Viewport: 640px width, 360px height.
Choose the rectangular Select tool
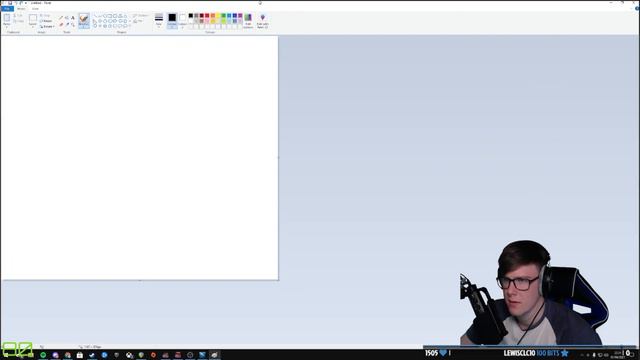coord(33,18)
